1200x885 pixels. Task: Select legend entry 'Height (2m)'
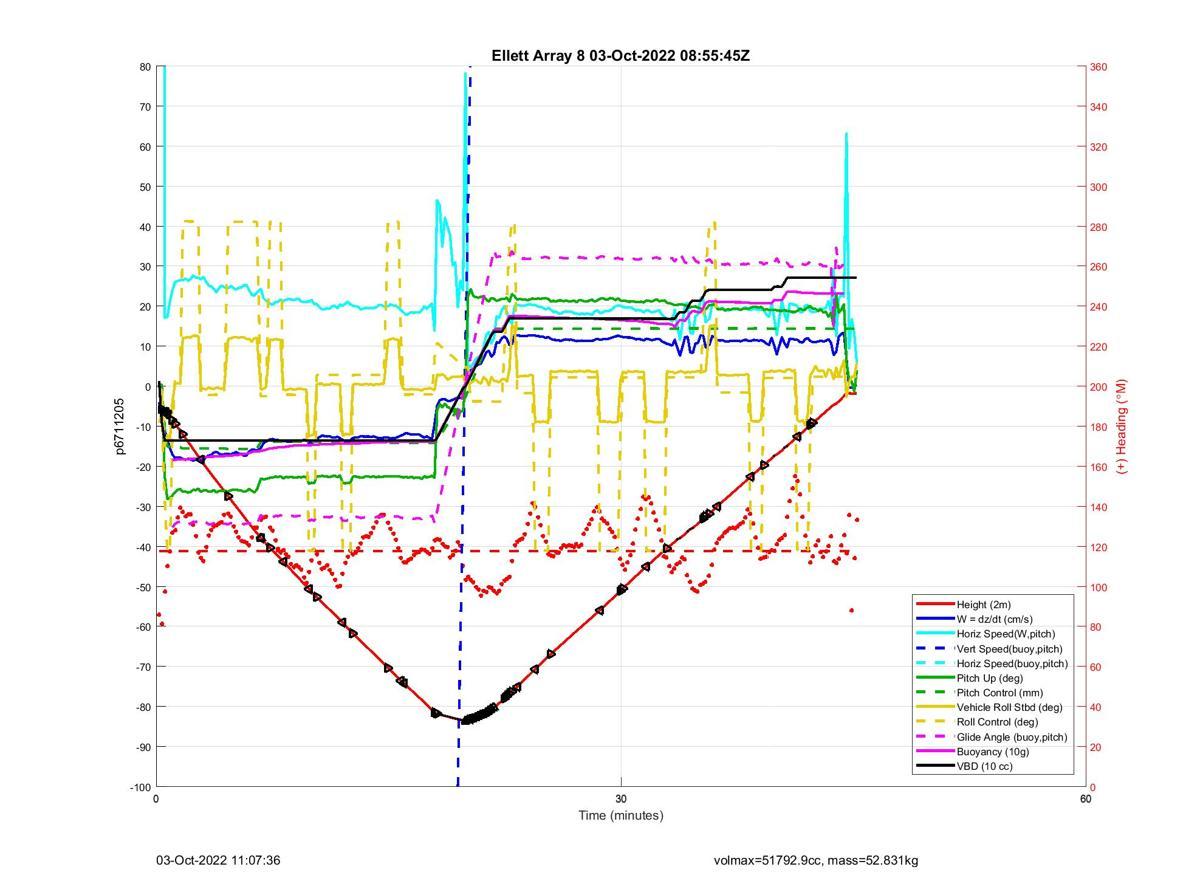click(983, 604)
